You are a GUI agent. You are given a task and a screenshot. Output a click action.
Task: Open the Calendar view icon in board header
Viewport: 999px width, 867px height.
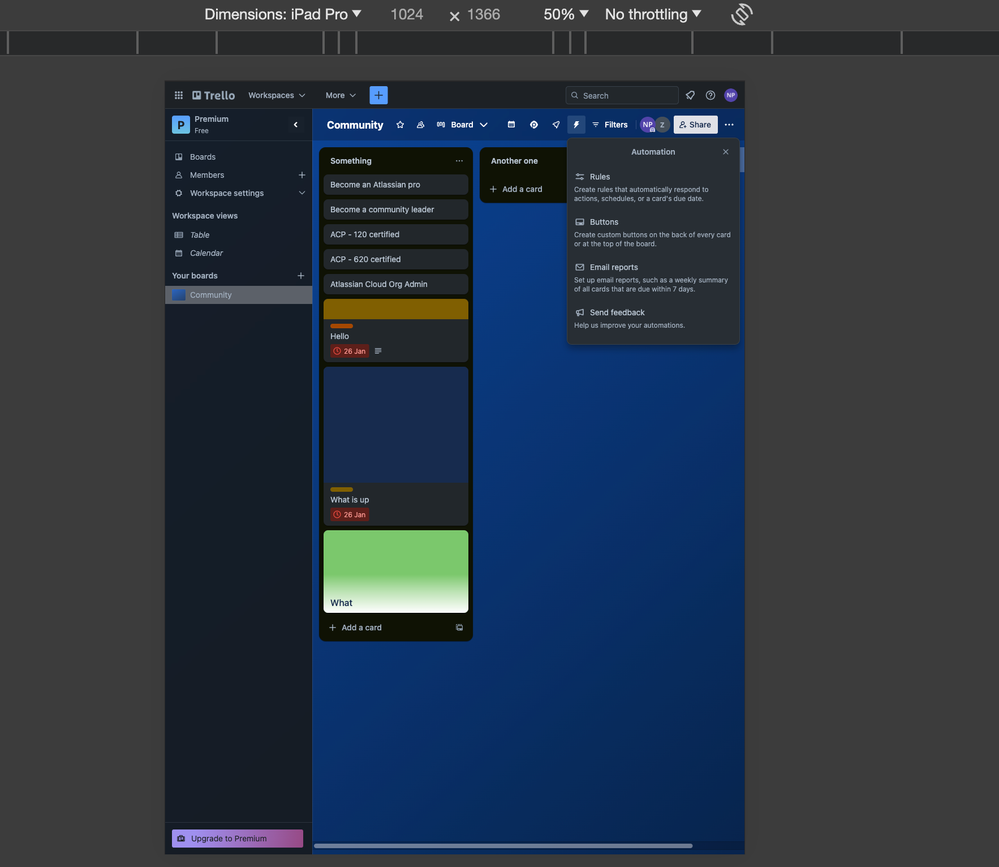[x=511, y=124]
